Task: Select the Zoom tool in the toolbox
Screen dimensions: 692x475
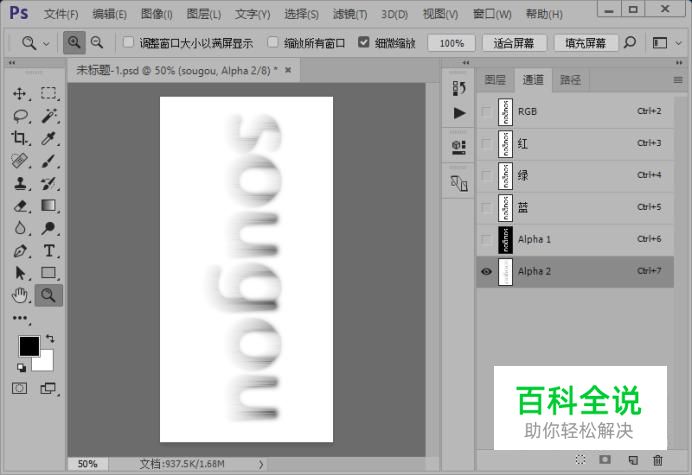Action: pos(49,295)
